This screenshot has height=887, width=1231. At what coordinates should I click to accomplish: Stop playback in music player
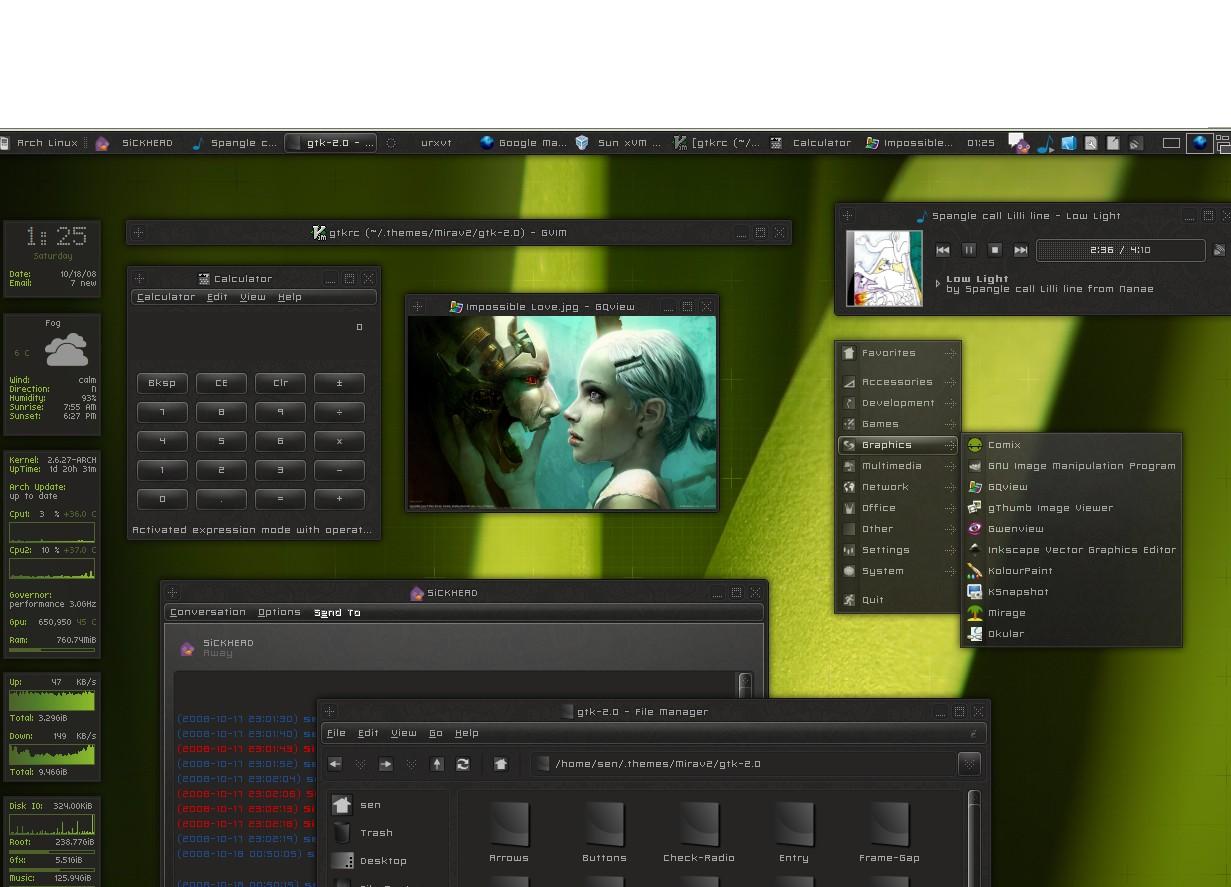pyautogui.click(x=995, y=250)
